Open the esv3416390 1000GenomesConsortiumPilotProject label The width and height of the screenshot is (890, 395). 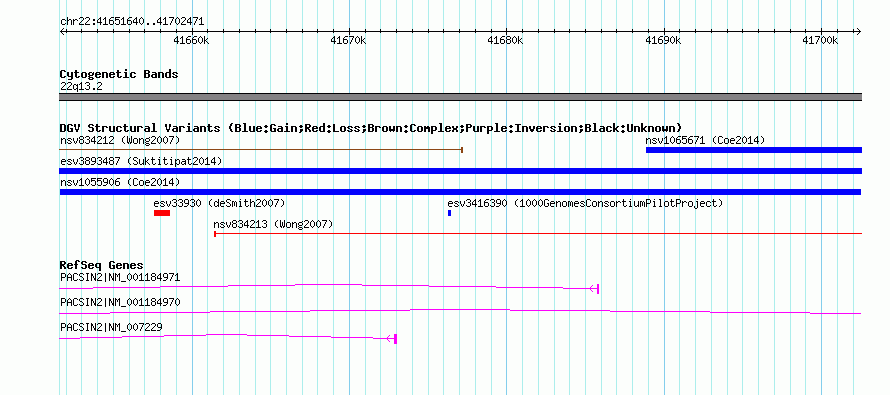[585, 203]
